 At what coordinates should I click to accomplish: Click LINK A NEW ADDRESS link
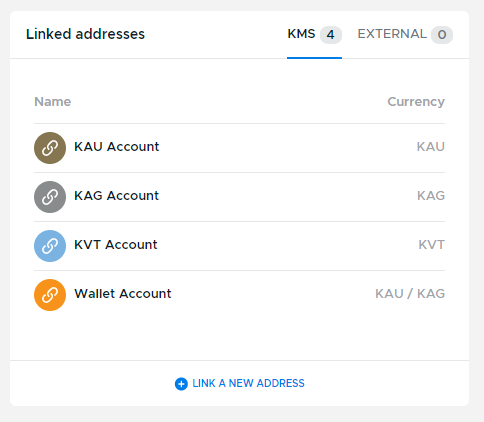tap(248, 383)
